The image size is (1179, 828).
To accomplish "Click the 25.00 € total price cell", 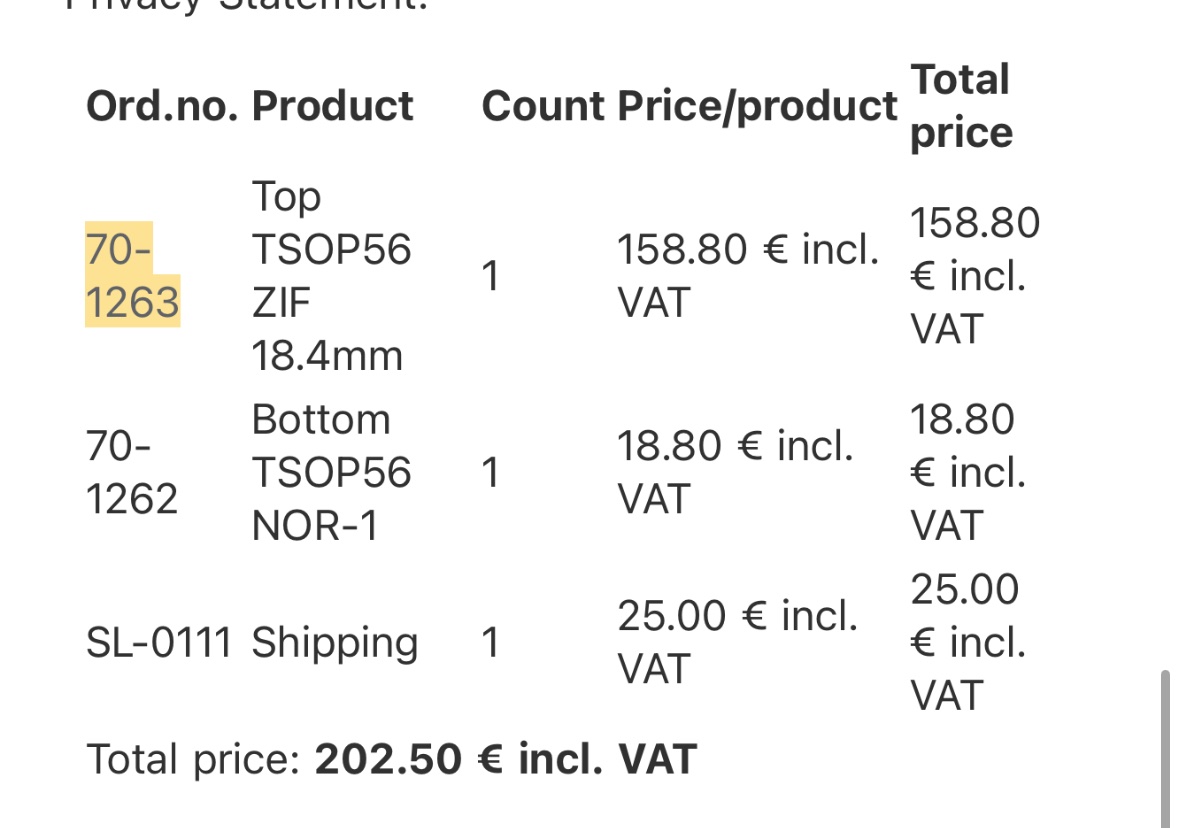I will pos(968,642).
